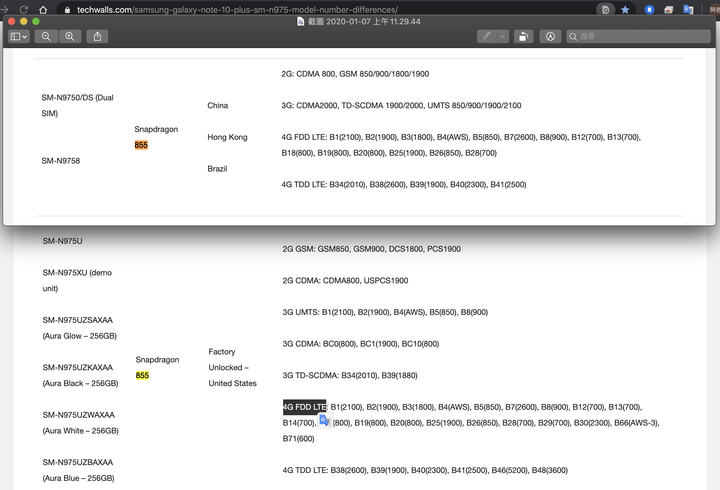Click 'SM-N975UZSAXAA' Aura Glow entry
Viewport: 720px width, 490px height.
tap(80, 328)
